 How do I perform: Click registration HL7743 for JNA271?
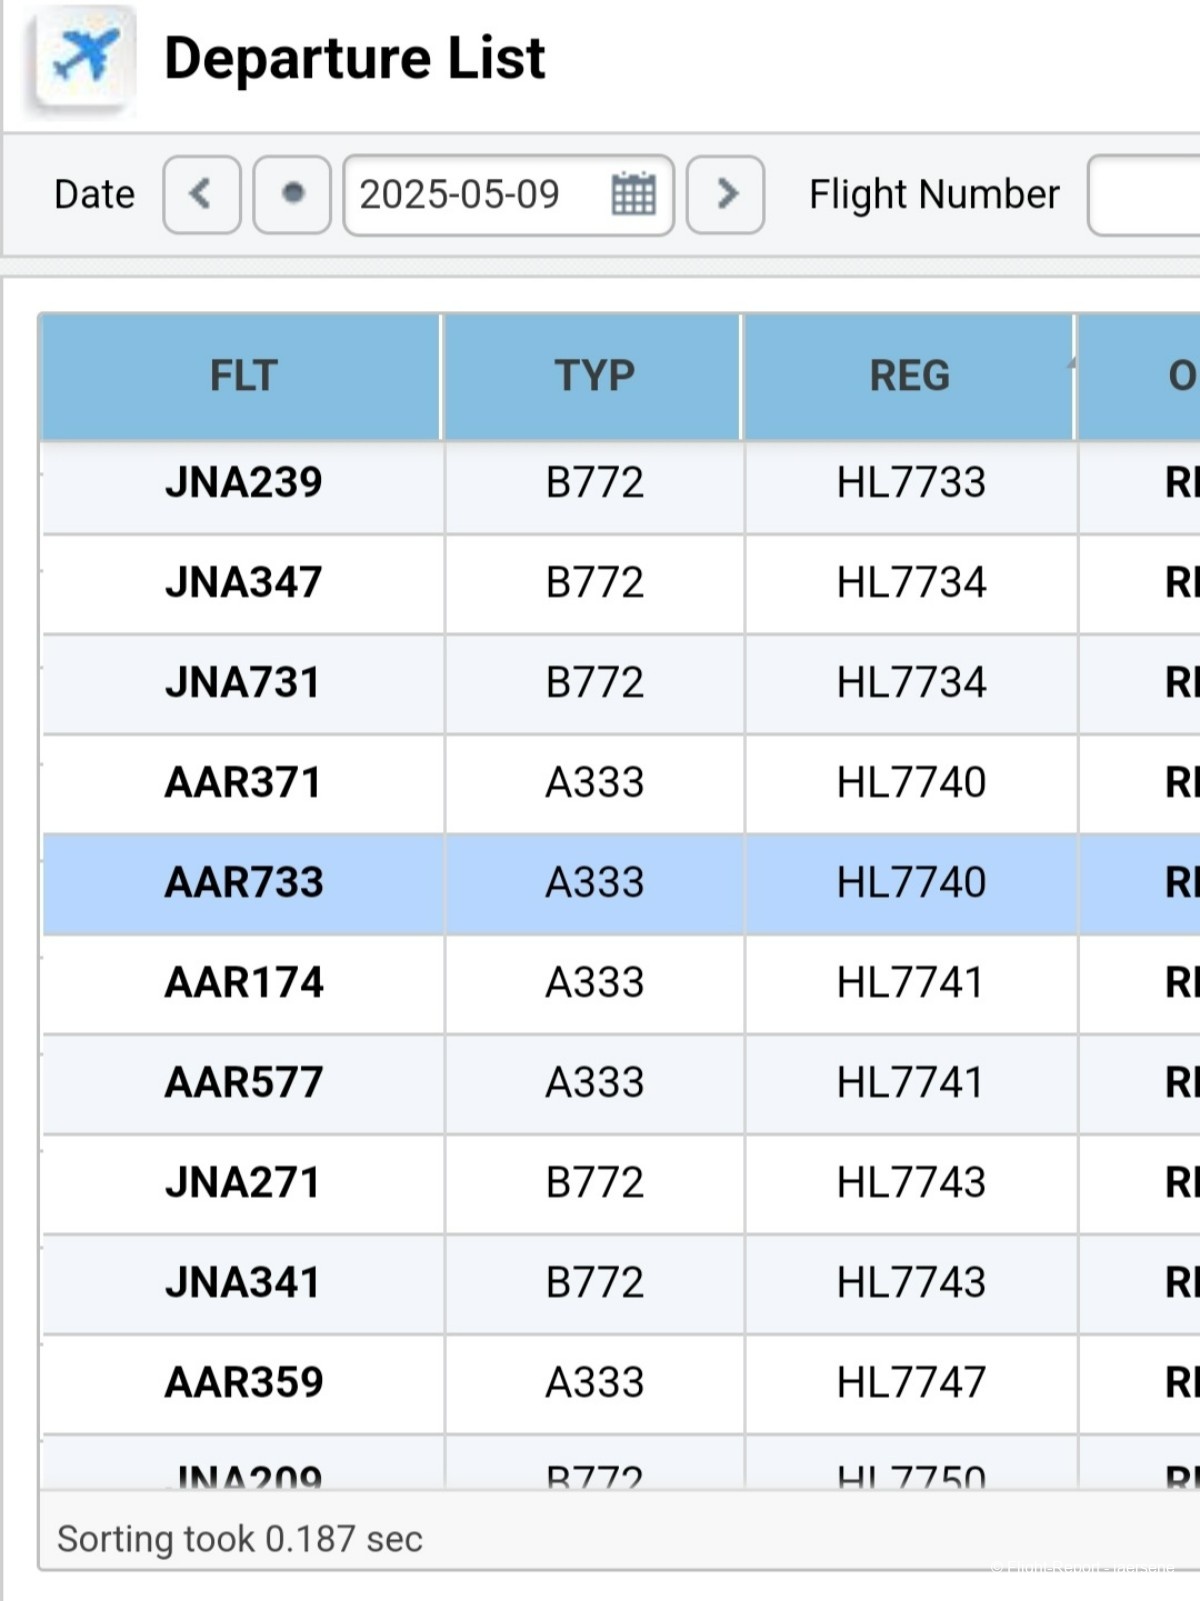pyautogui.click(x=910, y=1183)
